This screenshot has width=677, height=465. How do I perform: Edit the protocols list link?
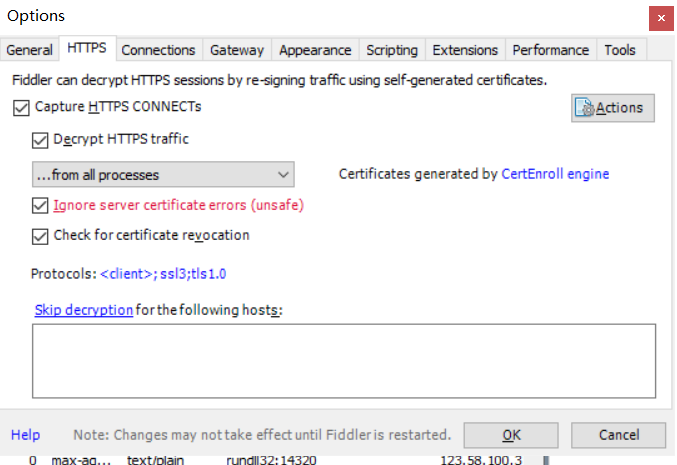(x=170, y=273)
